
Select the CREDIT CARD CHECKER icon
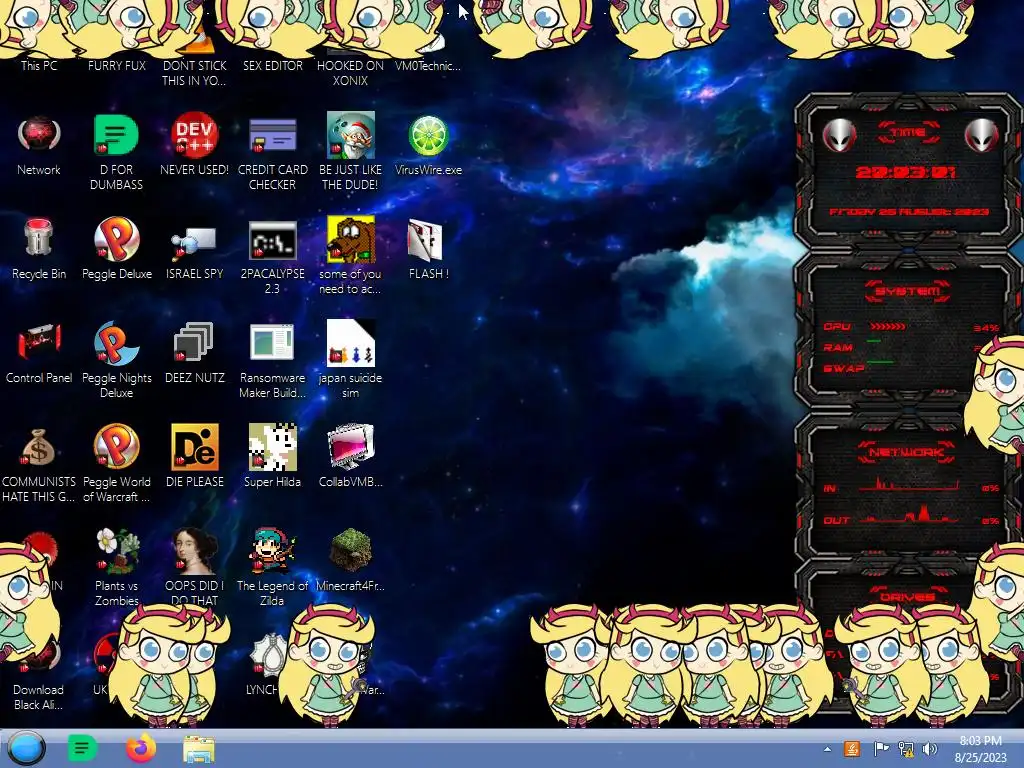272,136
